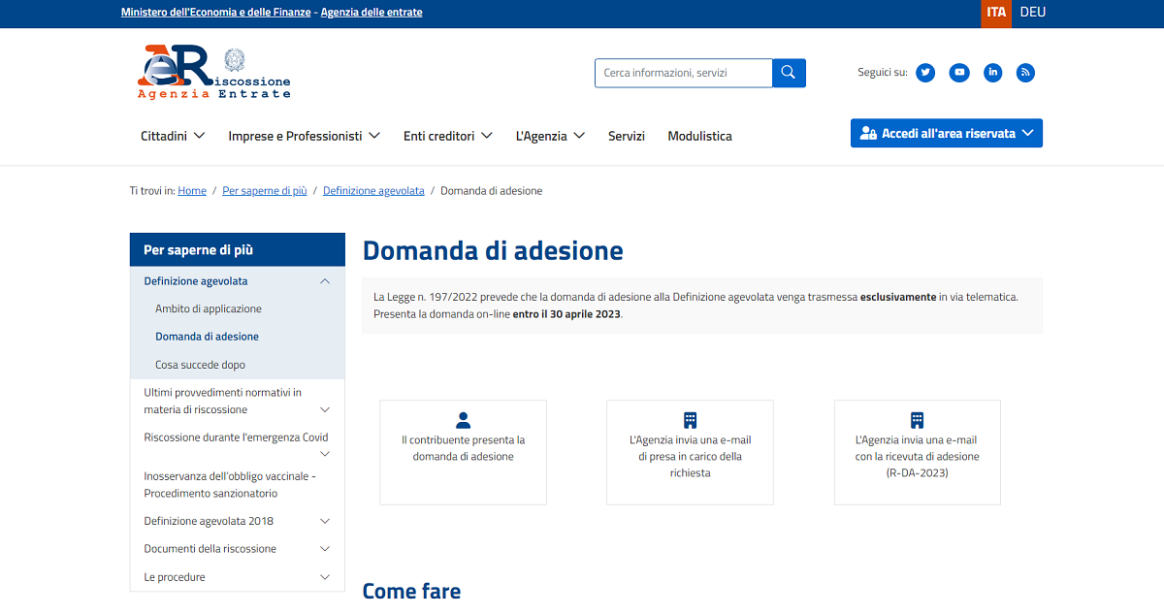Open the RSS feed icon

1025,73
